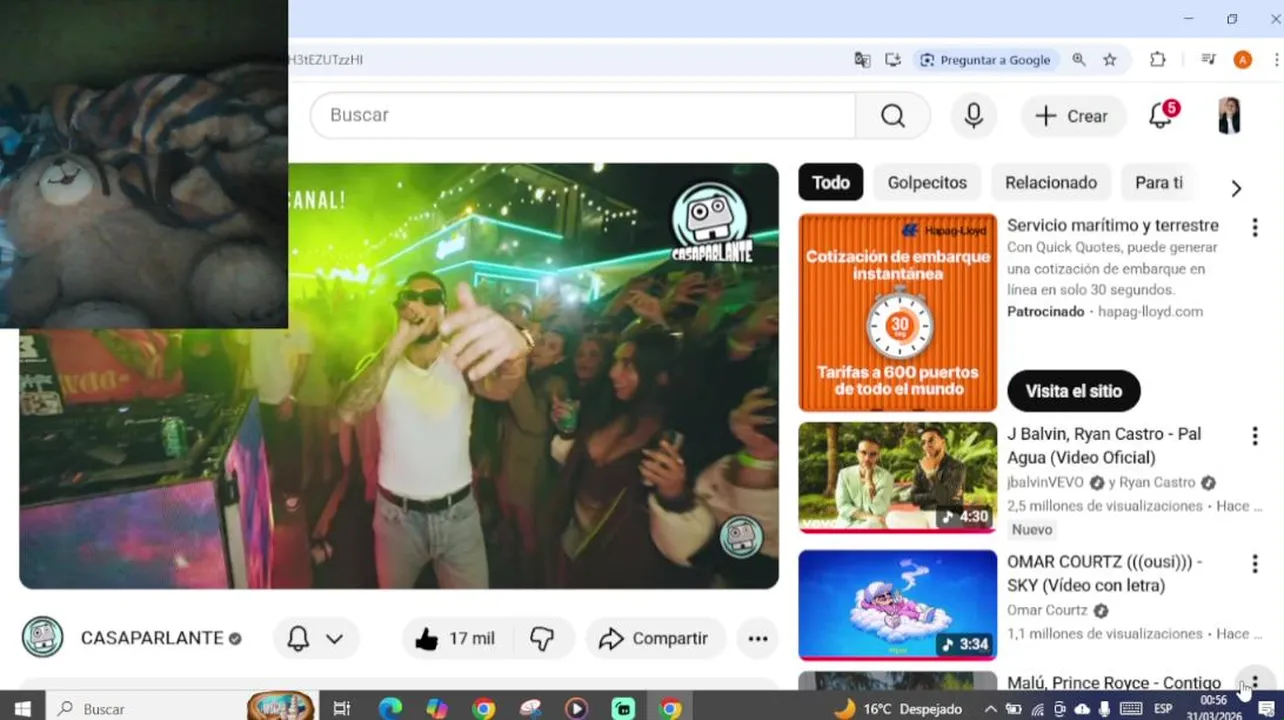Click the search magnifier button
Image resolution: width=1284 pixels, height=720 pixels.
tap(893, 116)
